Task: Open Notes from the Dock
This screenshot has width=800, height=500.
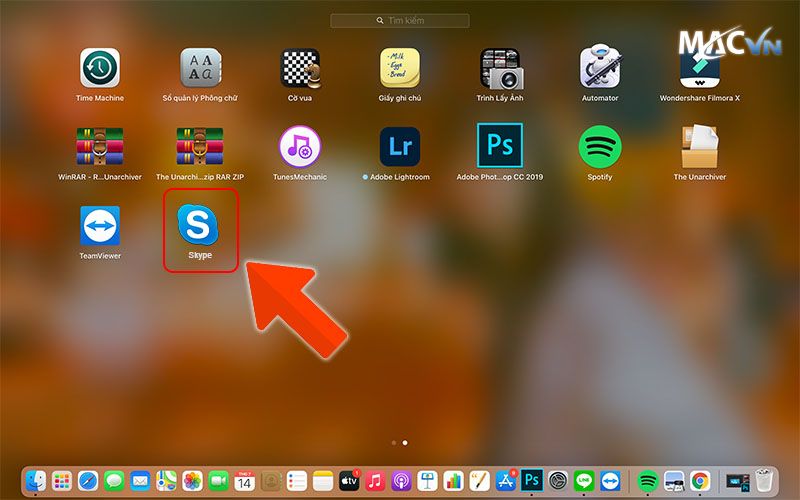Action: coord(322,481)
